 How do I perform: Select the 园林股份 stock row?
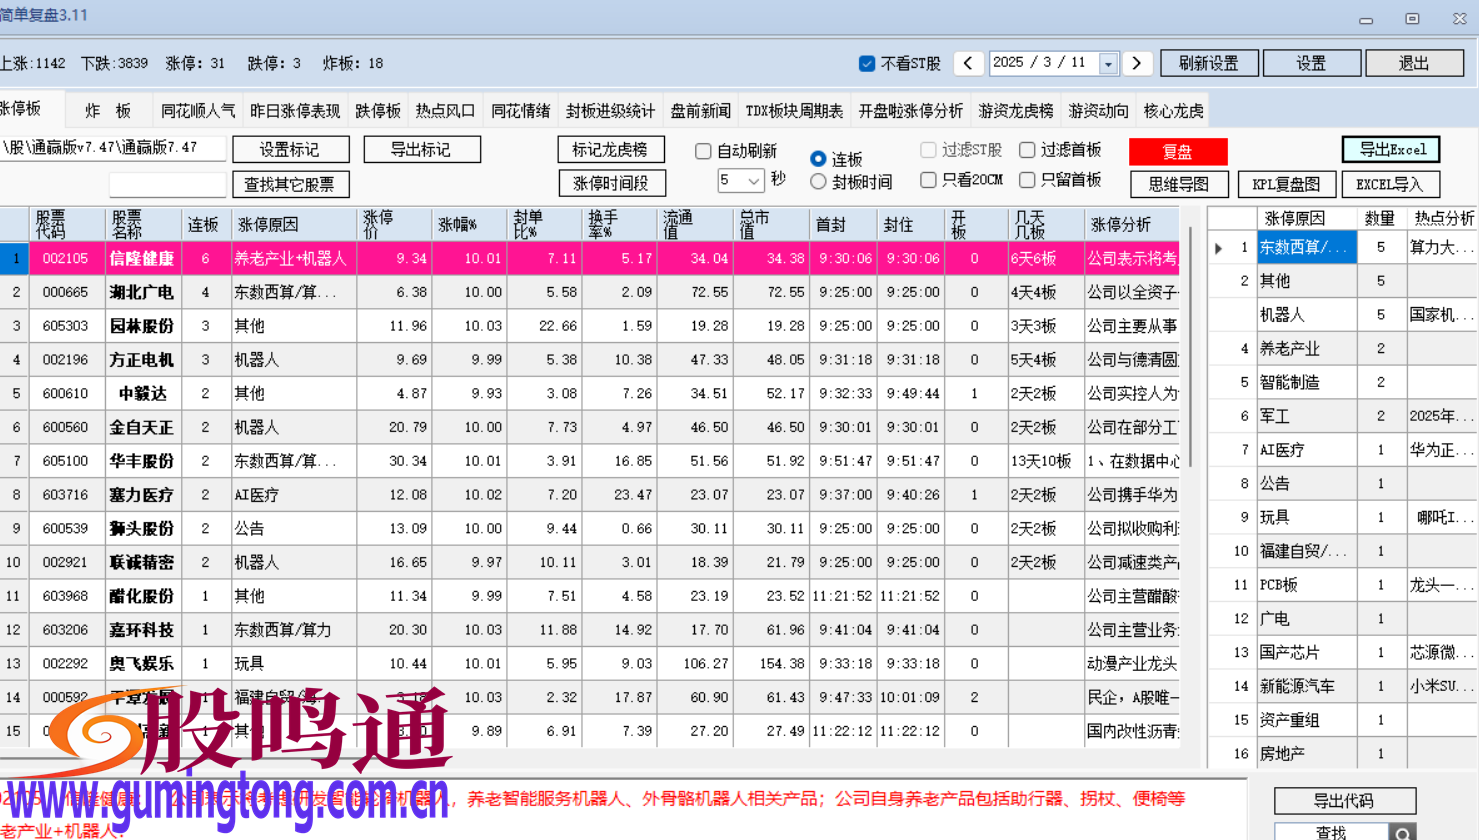coord(590,326)
